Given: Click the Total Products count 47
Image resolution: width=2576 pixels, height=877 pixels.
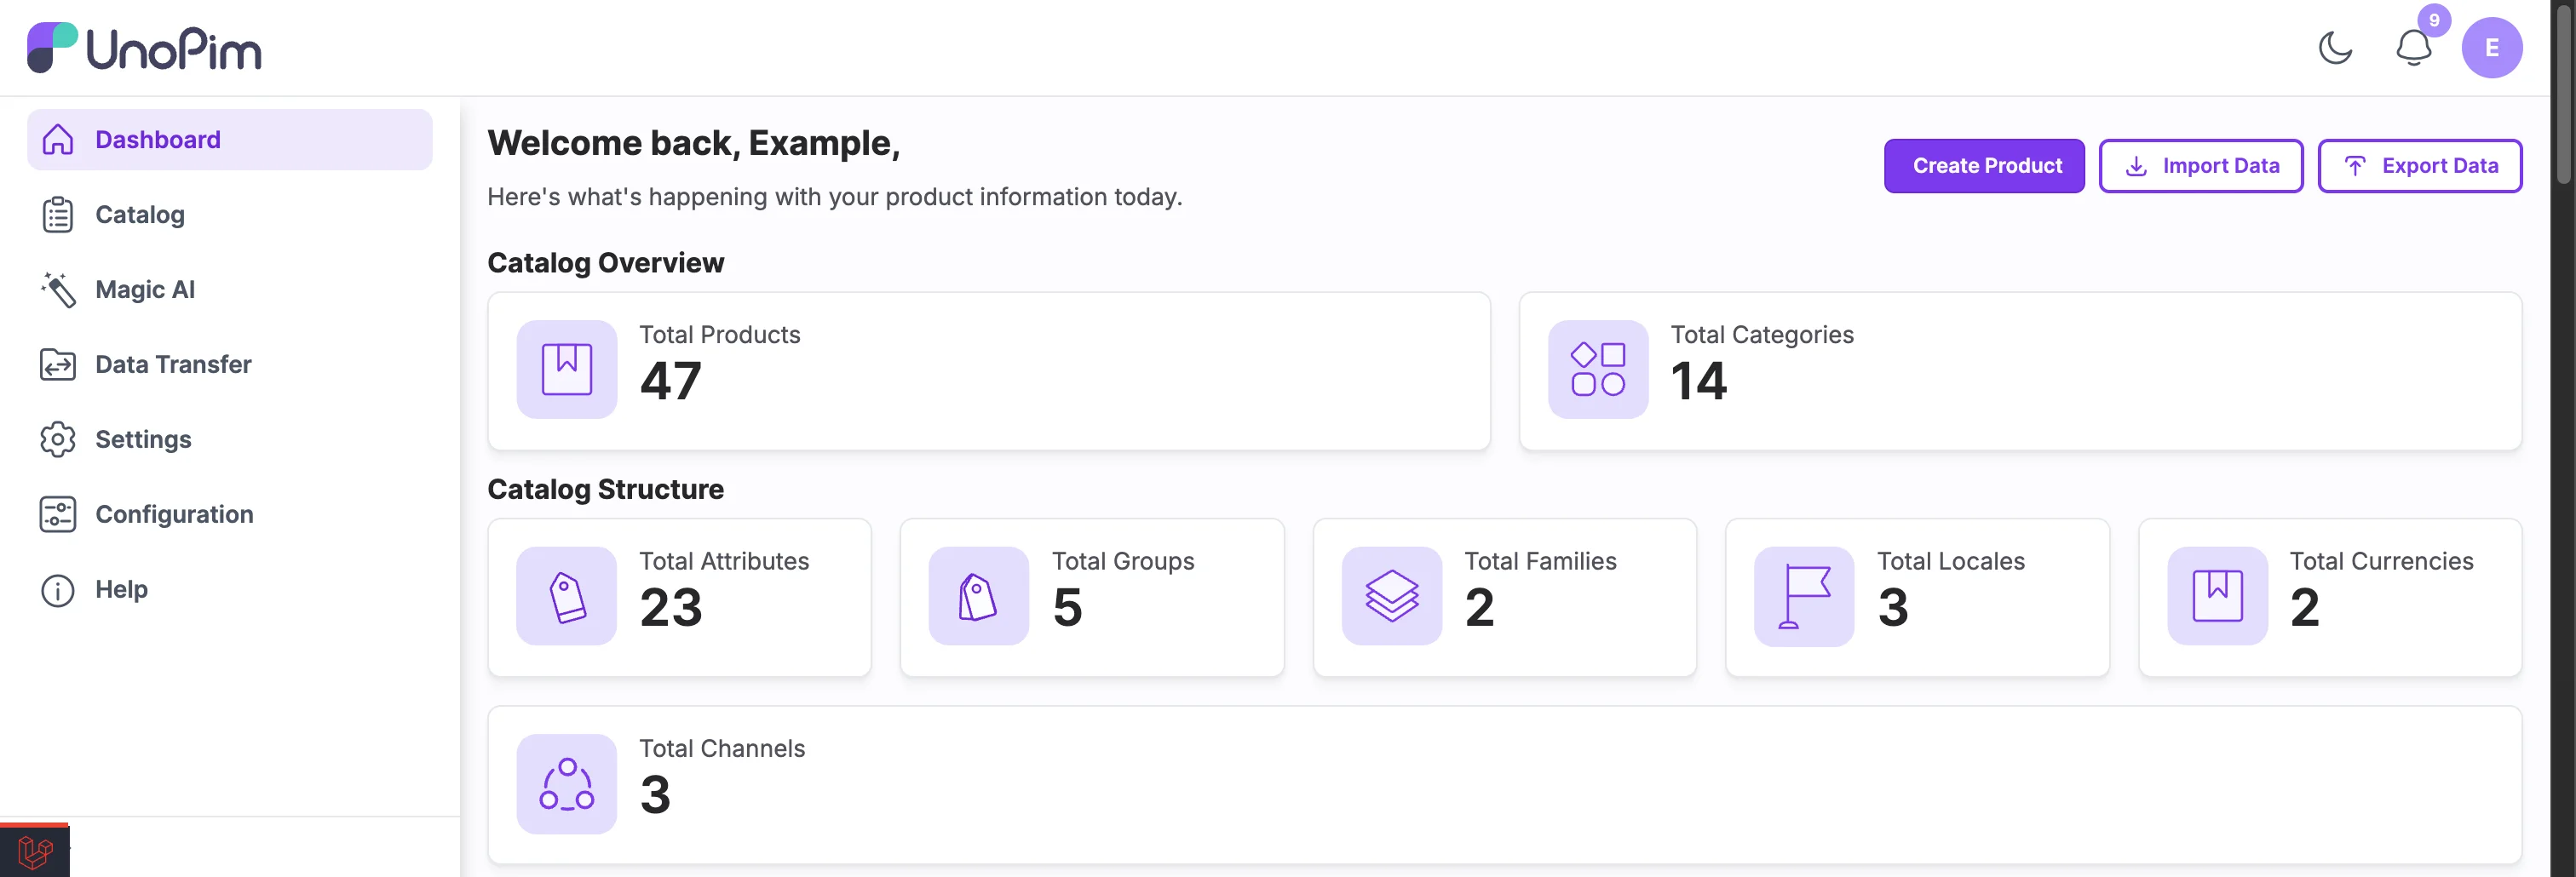Looking at the screenshot, I should click(671, 381).
